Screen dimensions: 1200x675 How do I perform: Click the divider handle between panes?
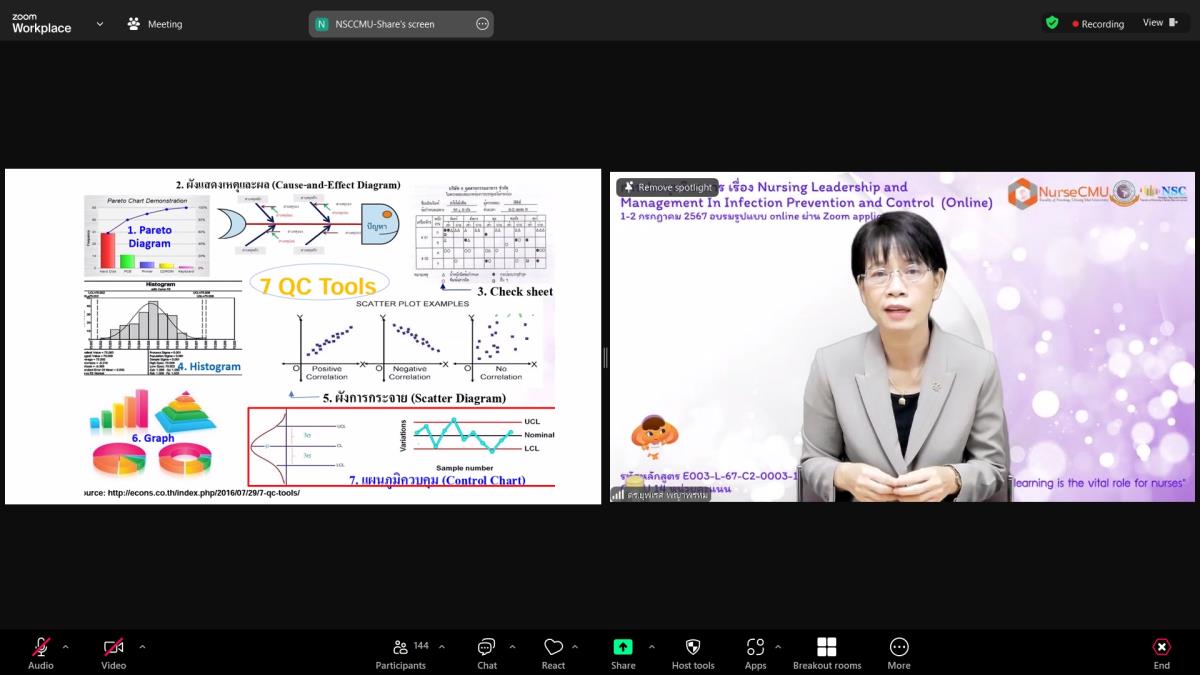606,357
